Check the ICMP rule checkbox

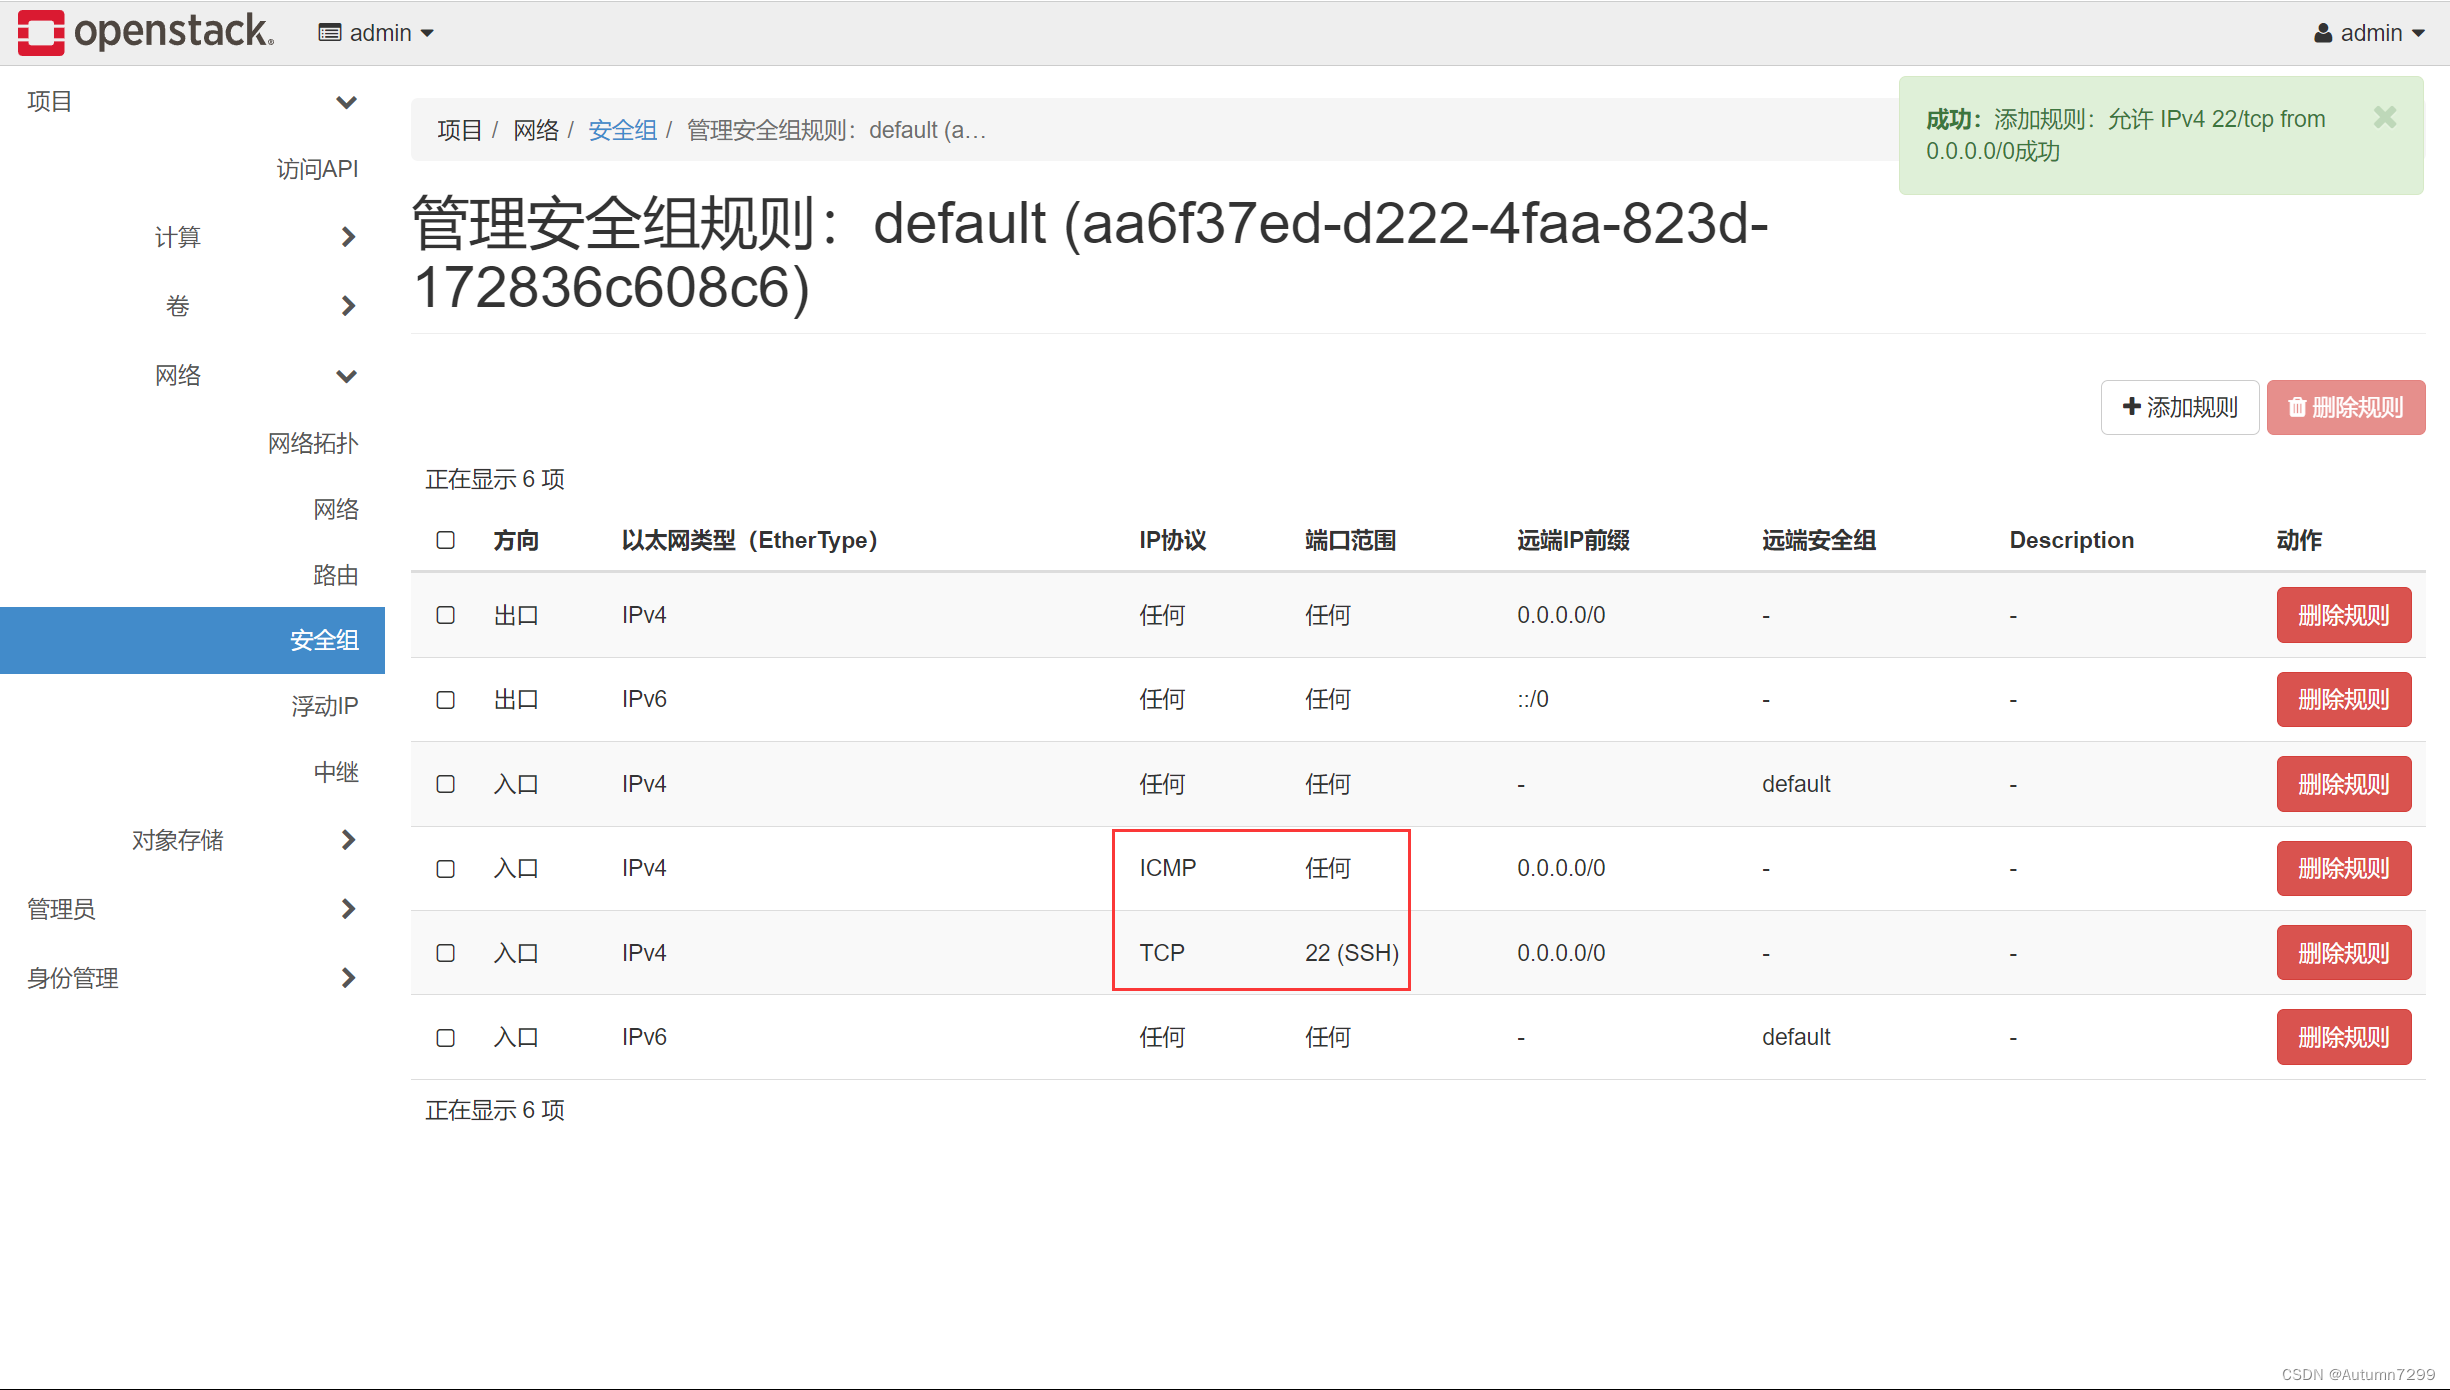pos(446,869)
